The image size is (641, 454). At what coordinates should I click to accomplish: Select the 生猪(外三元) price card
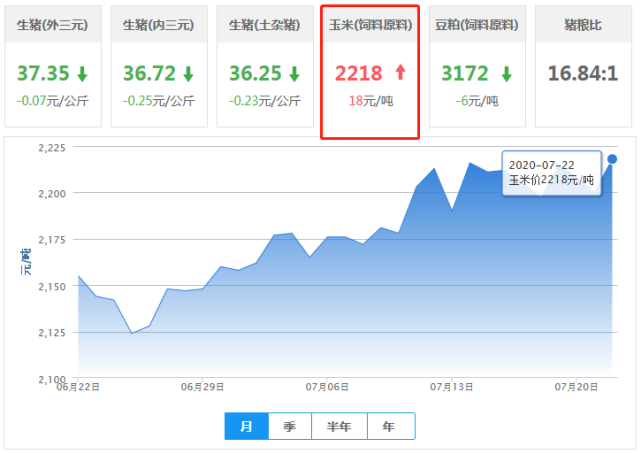pyautogui.click(x=53, y=66)
